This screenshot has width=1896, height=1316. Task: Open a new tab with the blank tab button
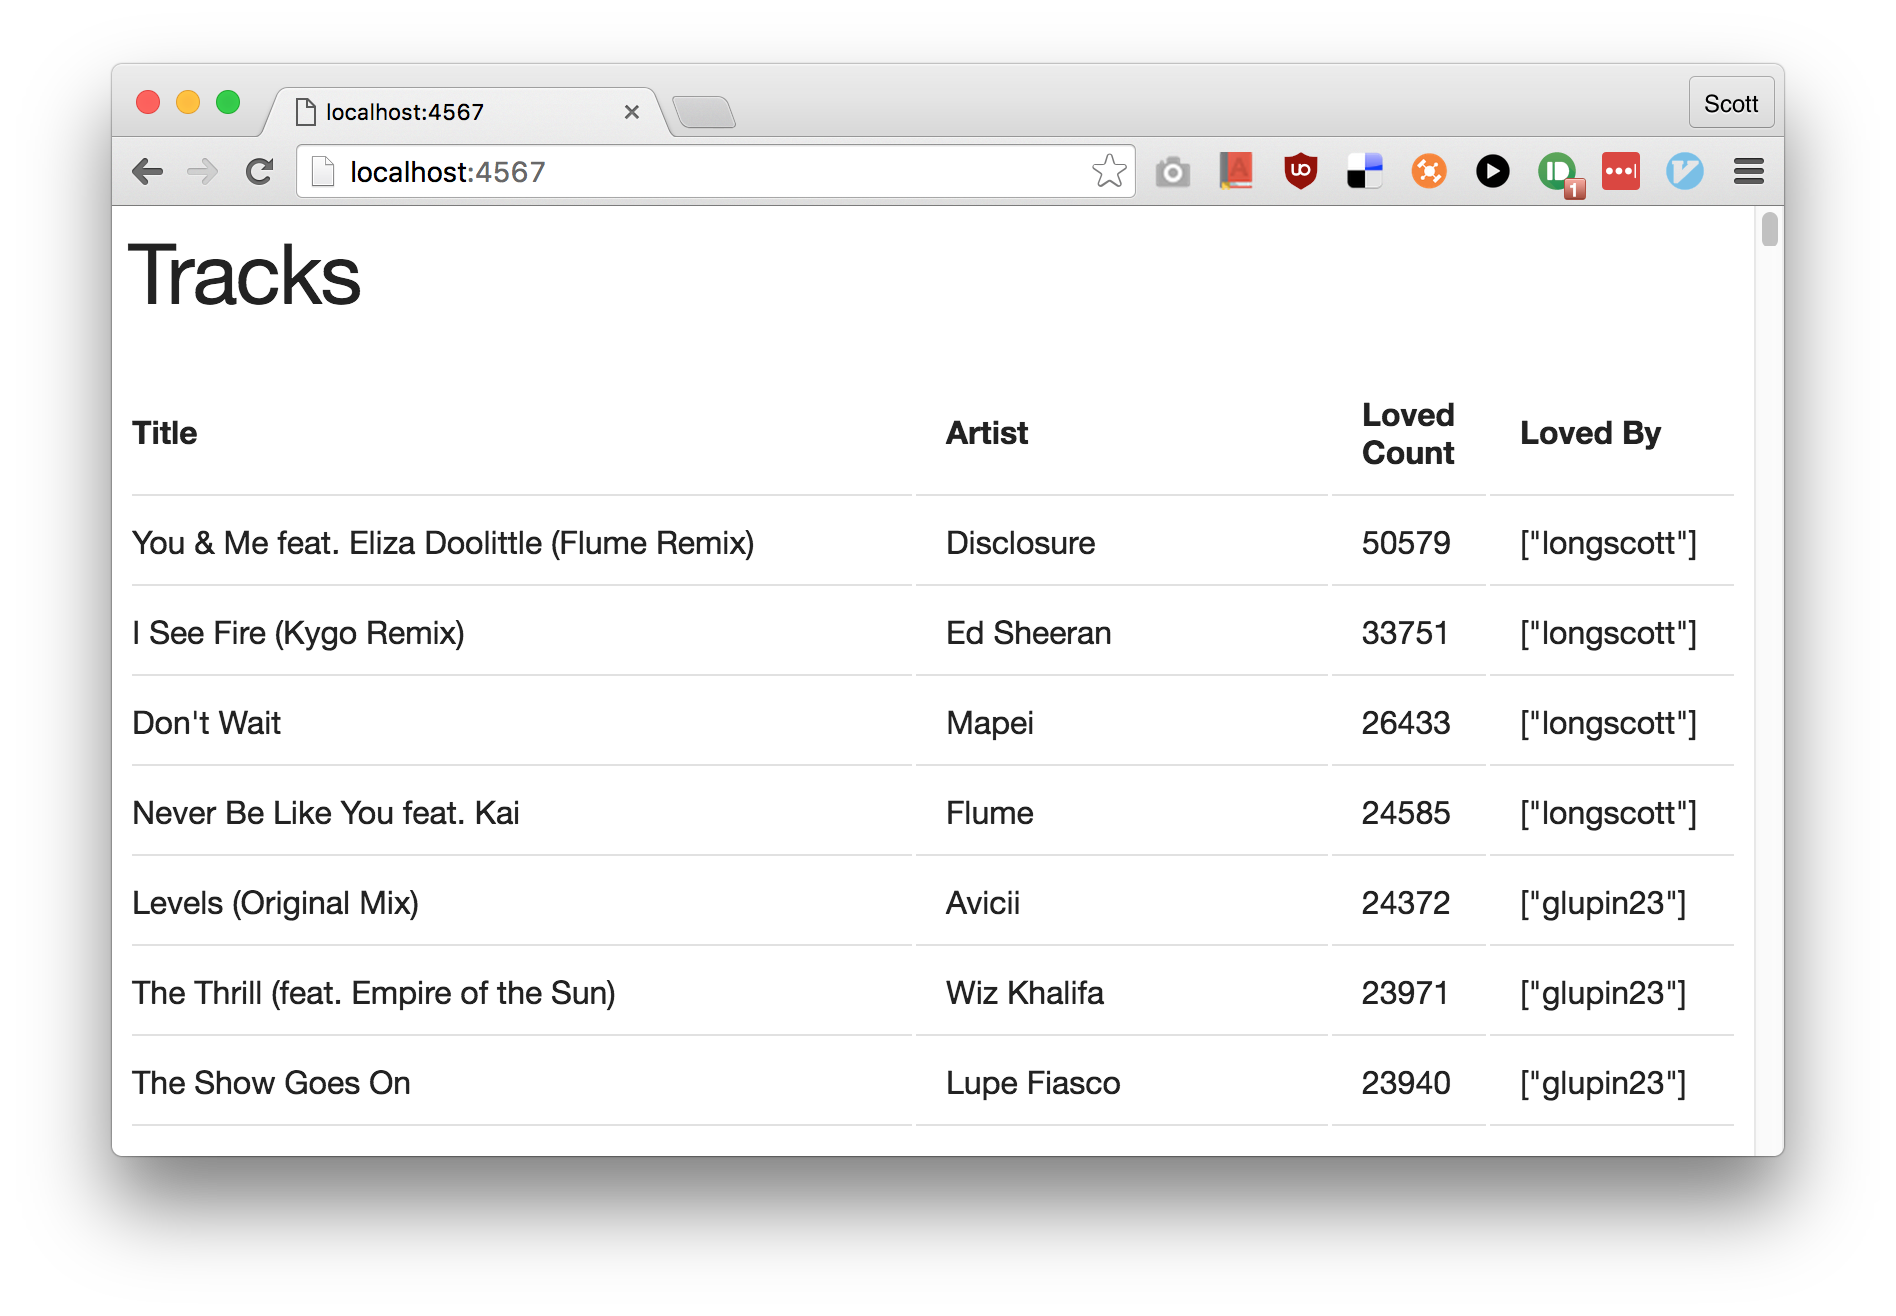[x=704, y=113]
